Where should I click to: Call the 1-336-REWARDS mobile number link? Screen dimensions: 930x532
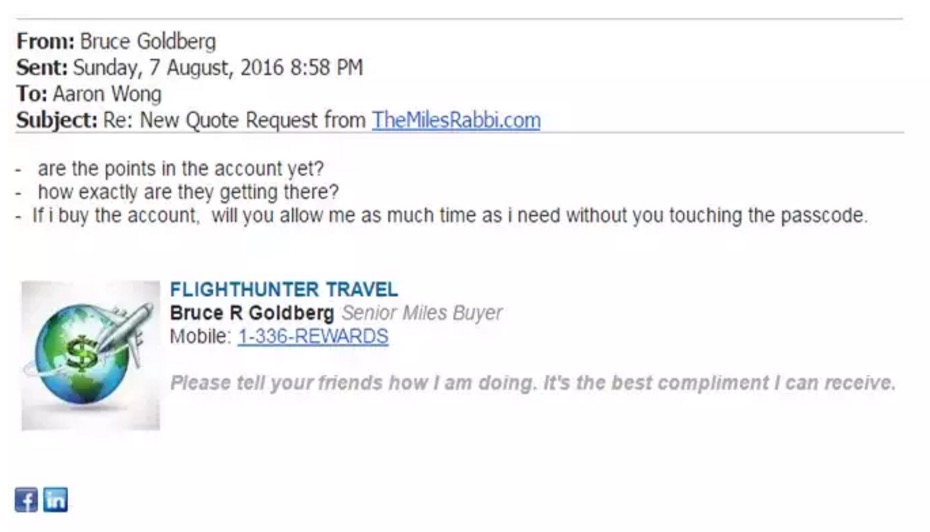coord(313,337)
